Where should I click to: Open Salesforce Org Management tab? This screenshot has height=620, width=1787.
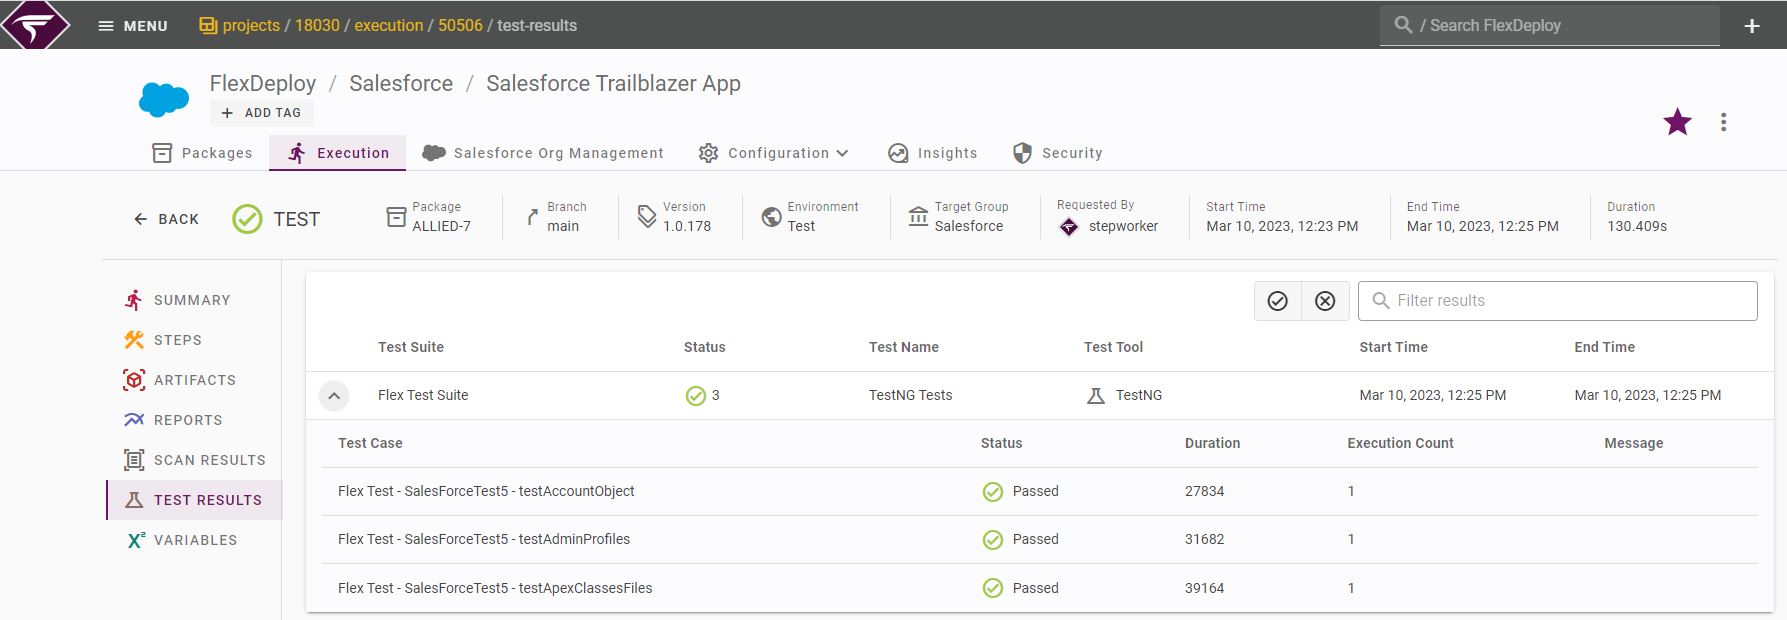[543, 153]
